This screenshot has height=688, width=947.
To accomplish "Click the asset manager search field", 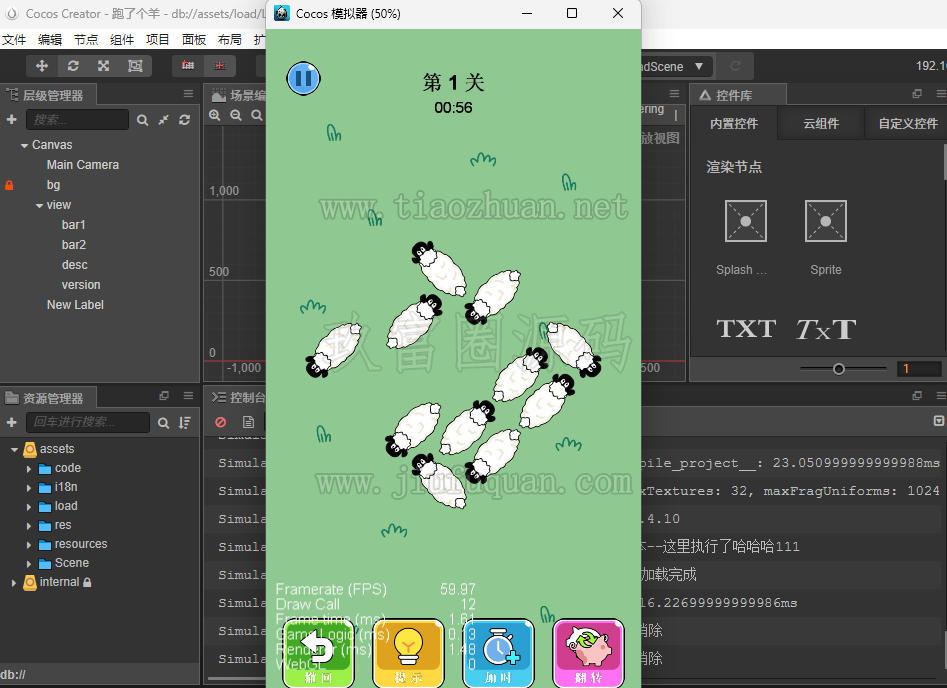I will pyautogui.click(x=88, y=422).
